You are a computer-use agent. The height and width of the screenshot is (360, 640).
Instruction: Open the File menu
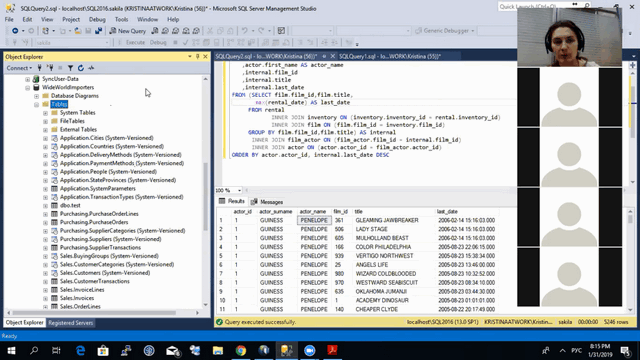click(9, 19)
